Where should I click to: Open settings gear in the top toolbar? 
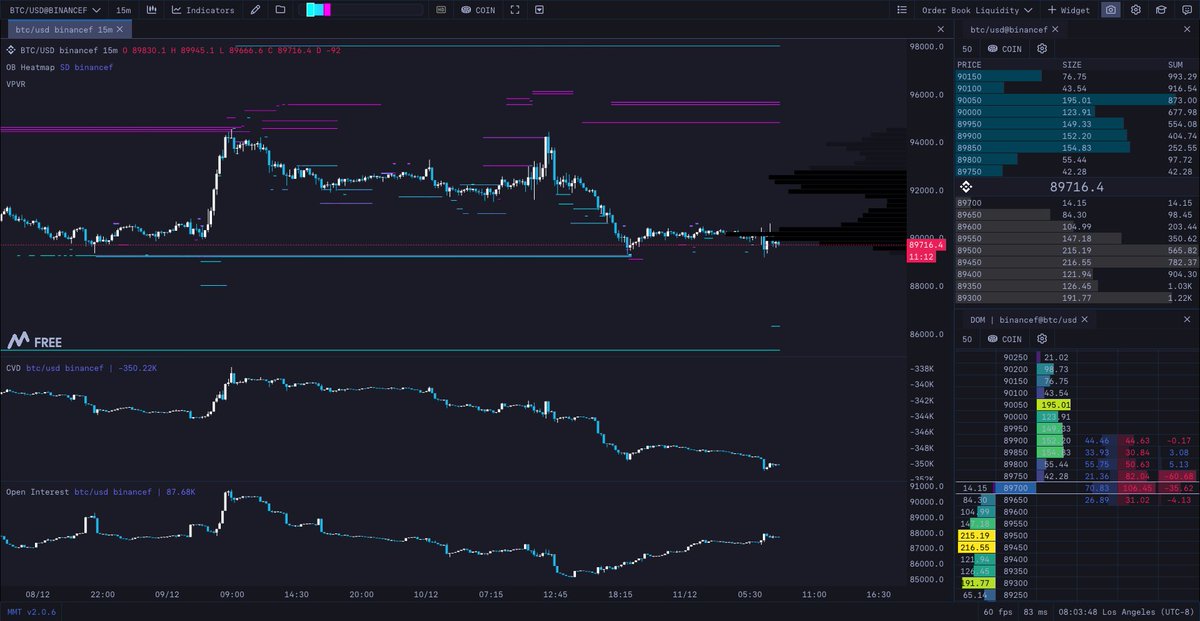pos(1136,10)
